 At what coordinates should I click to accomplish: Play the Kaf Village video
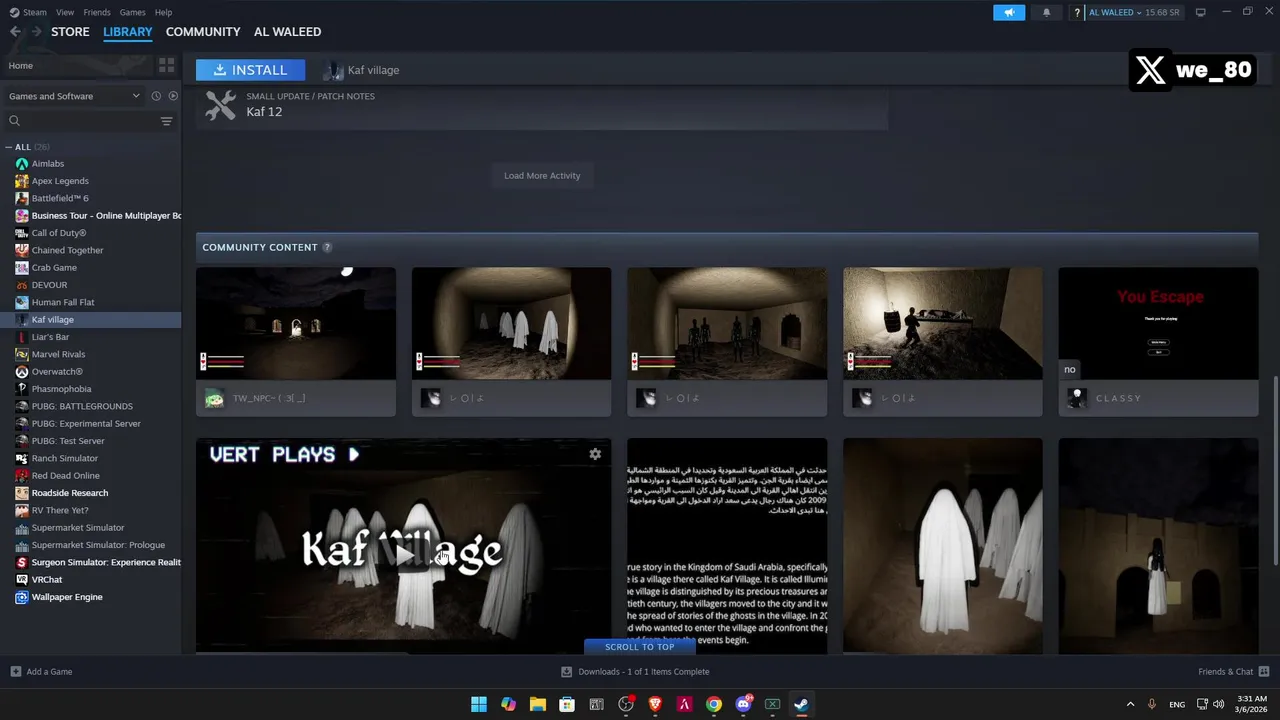[x=403, y=555]
